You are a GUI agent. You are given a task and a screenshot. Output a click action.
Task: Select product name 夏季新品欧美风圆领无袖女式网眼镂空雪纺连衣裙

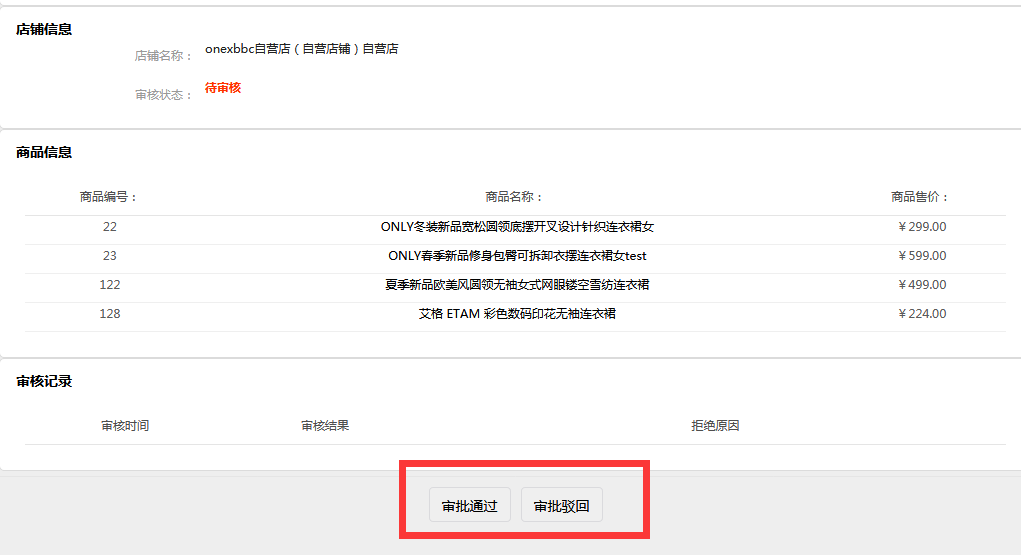517,285
